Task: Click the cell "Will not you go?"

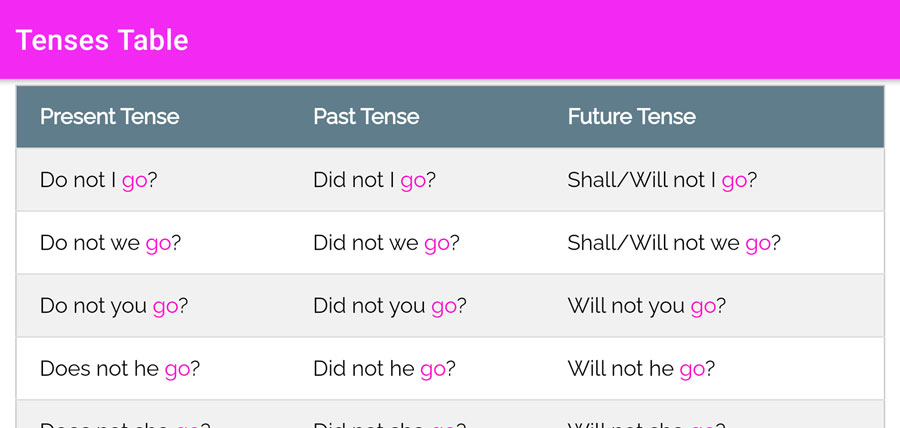Action: point(646,306)
